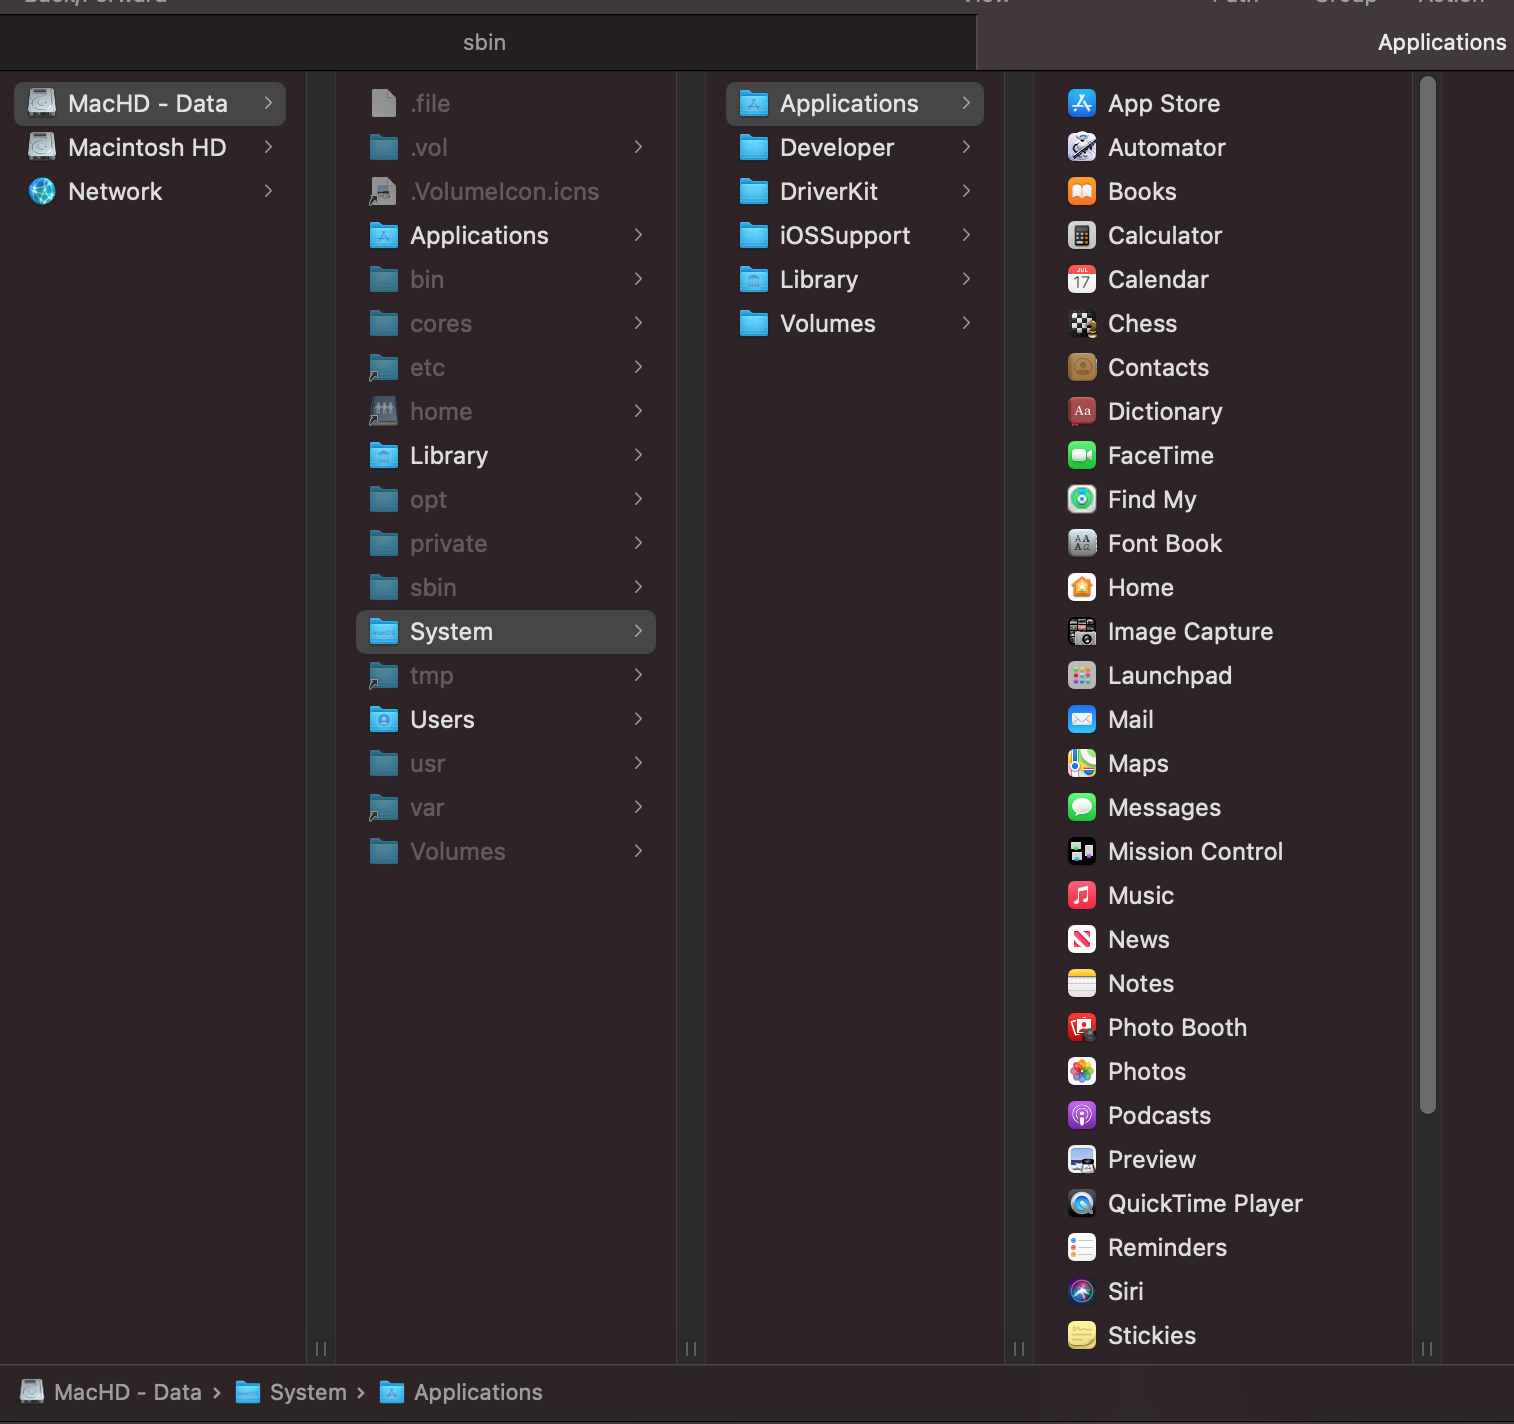
Task: Open the App Store app icon
Action: pyautogui.click(x=1082, y=103)
